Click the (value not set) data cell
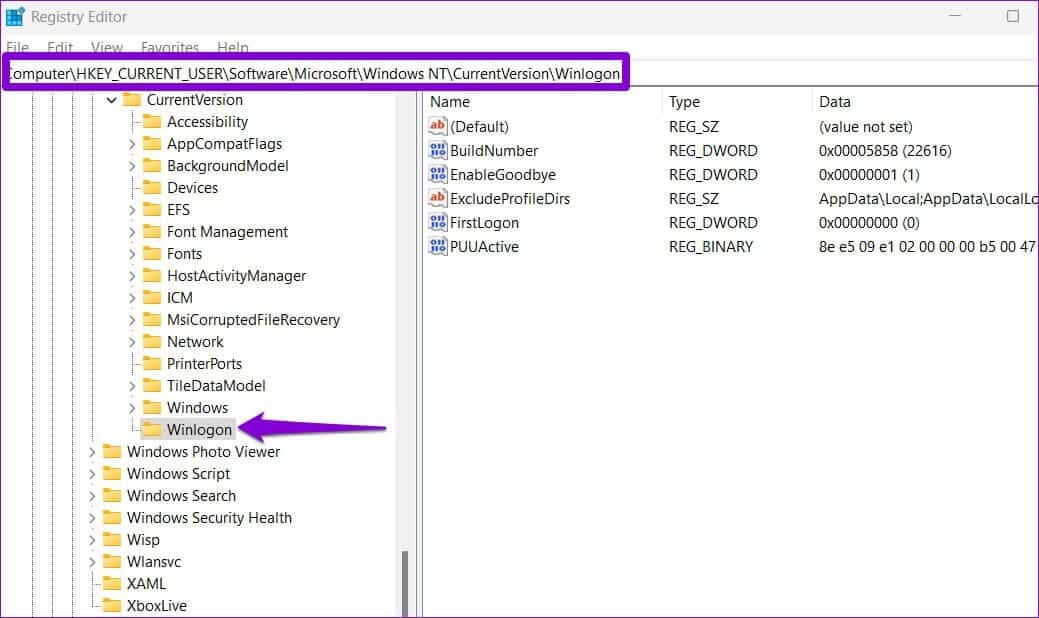The image size is (1039, 618). (865, 127)
